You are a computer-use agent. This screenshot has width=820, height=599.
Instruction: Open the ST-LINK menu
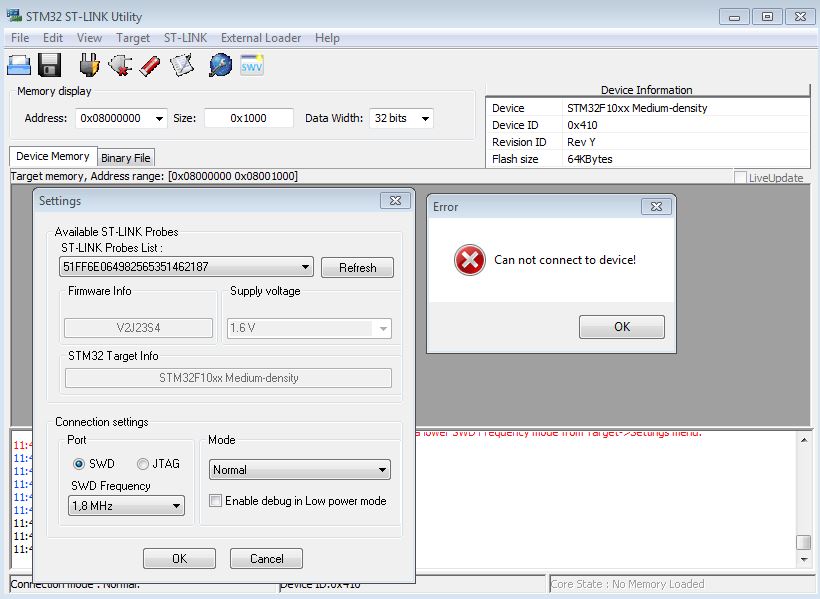pos(185,38)
